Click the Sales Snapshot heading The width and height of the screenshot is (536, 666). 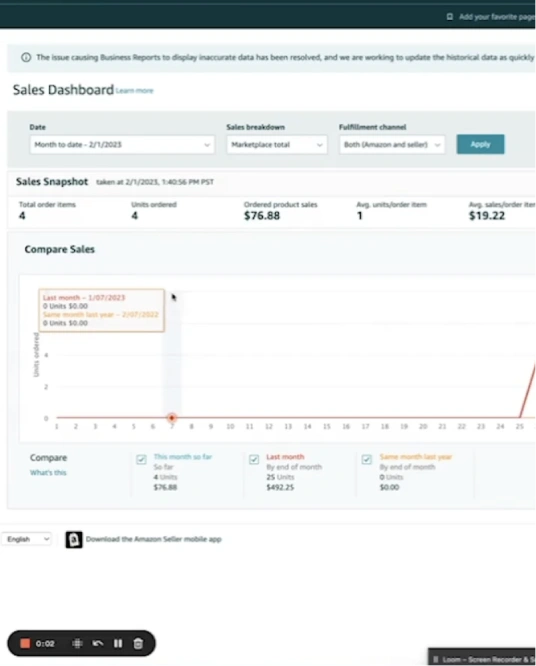(52, 182)
